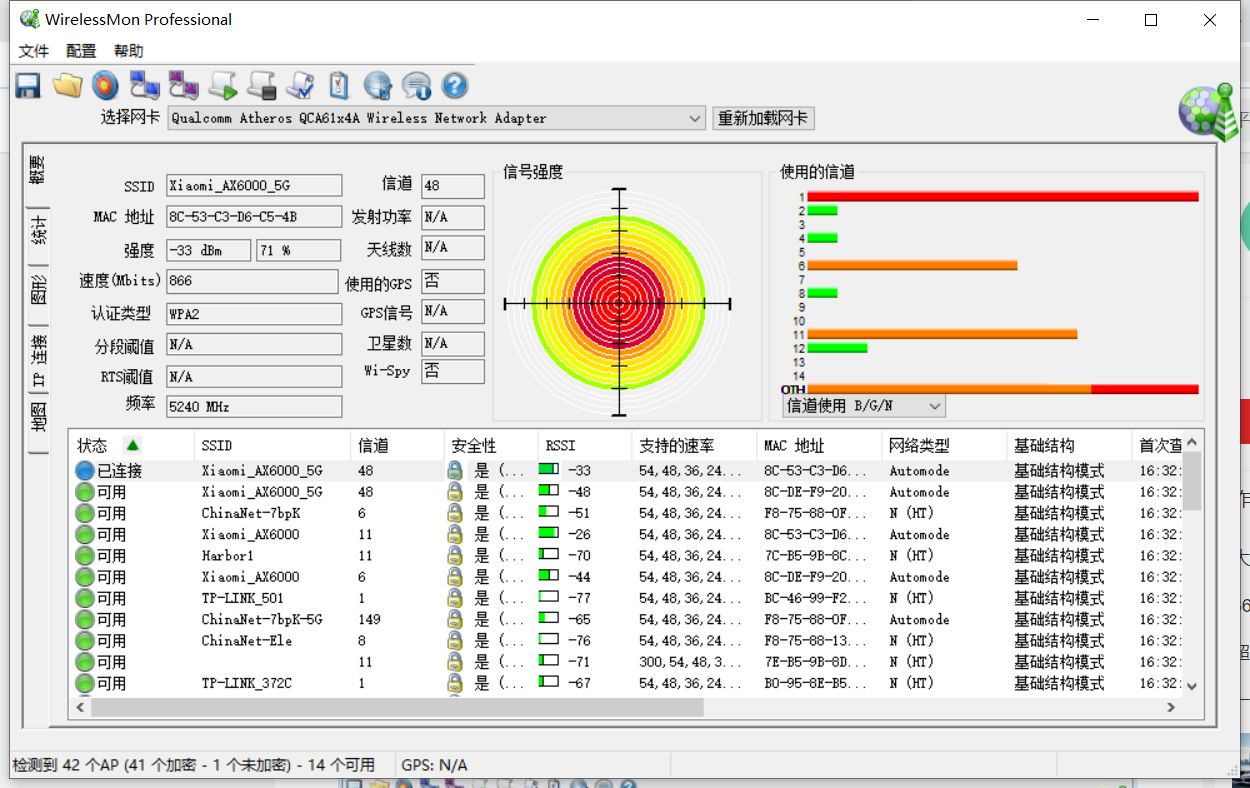Click the SSID input field
Viewport: 1250px width, 788px height.
point(254,185)
